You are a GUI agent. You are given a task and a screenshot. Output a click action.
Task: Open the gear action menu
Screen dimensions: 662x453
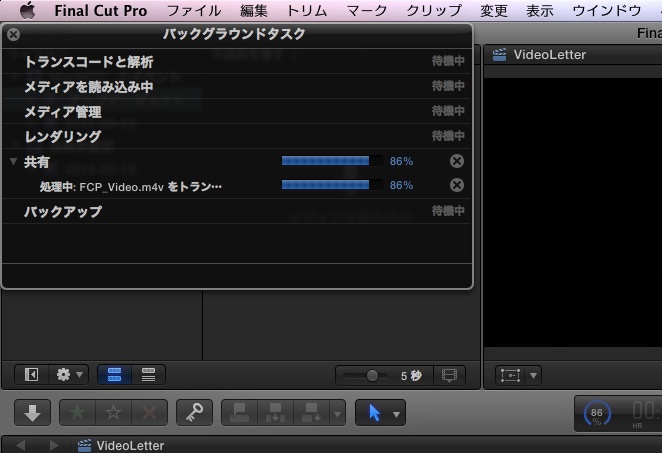point(68,374)
